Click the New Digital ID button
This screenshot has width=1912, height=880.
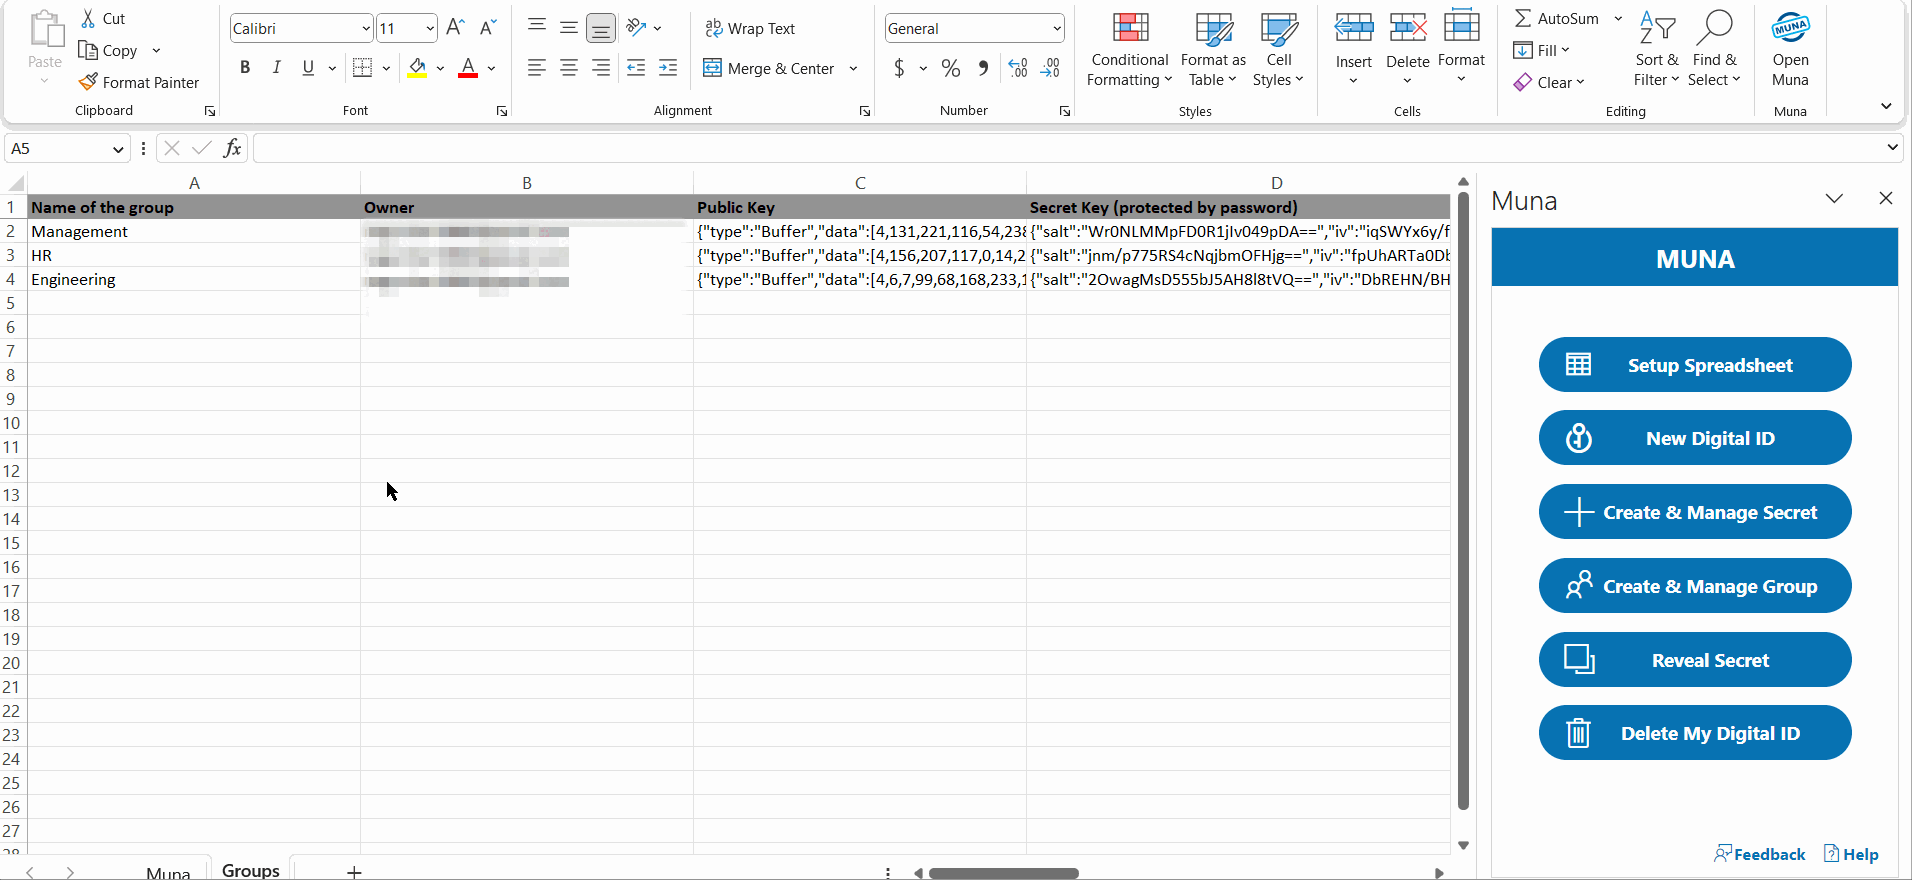1695,438
